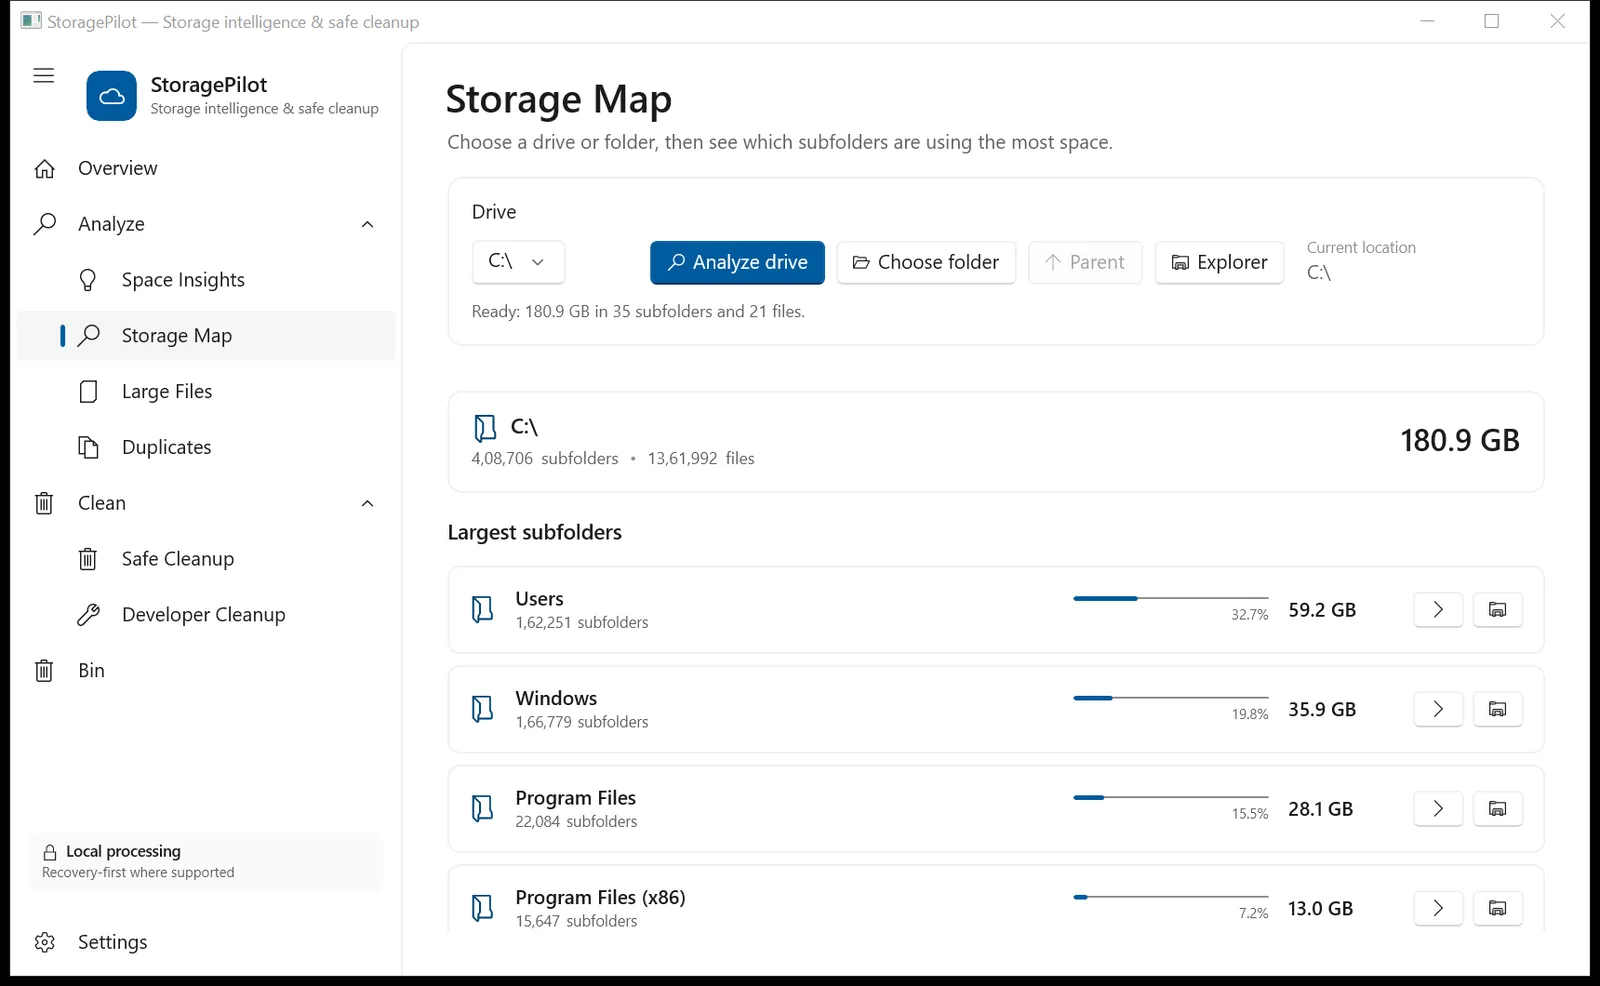Click the Windows folder icon
The width and height of the screenshot is (1600, 986).
pyautogui.click(x=483, y=709)
